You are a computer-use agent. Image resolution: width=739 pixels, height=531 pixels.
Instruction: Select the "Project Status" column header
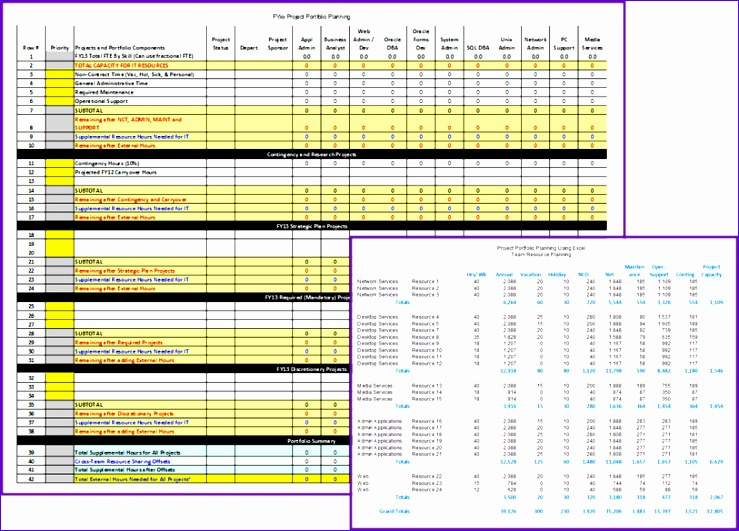221,43
